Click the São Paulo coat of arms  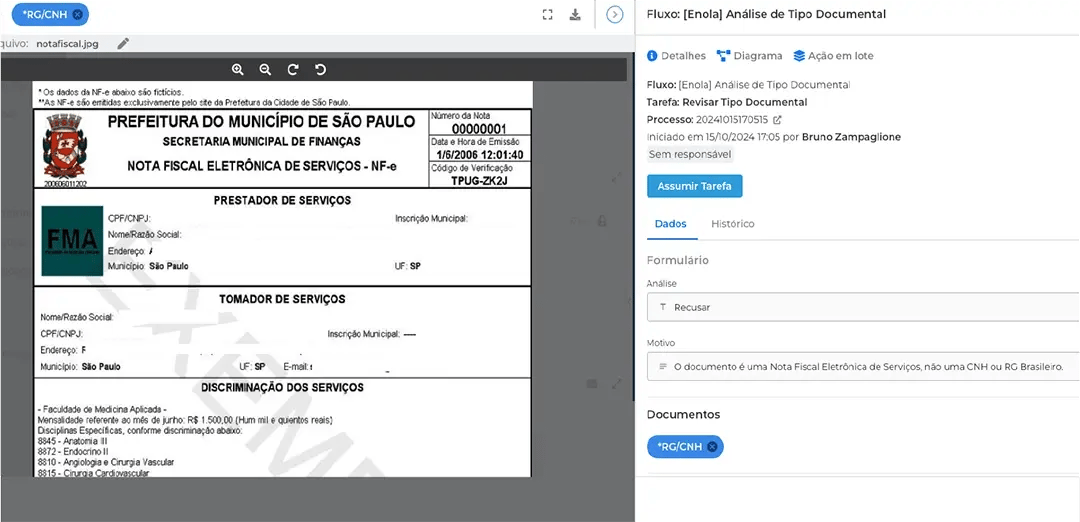tap(65, 147)
